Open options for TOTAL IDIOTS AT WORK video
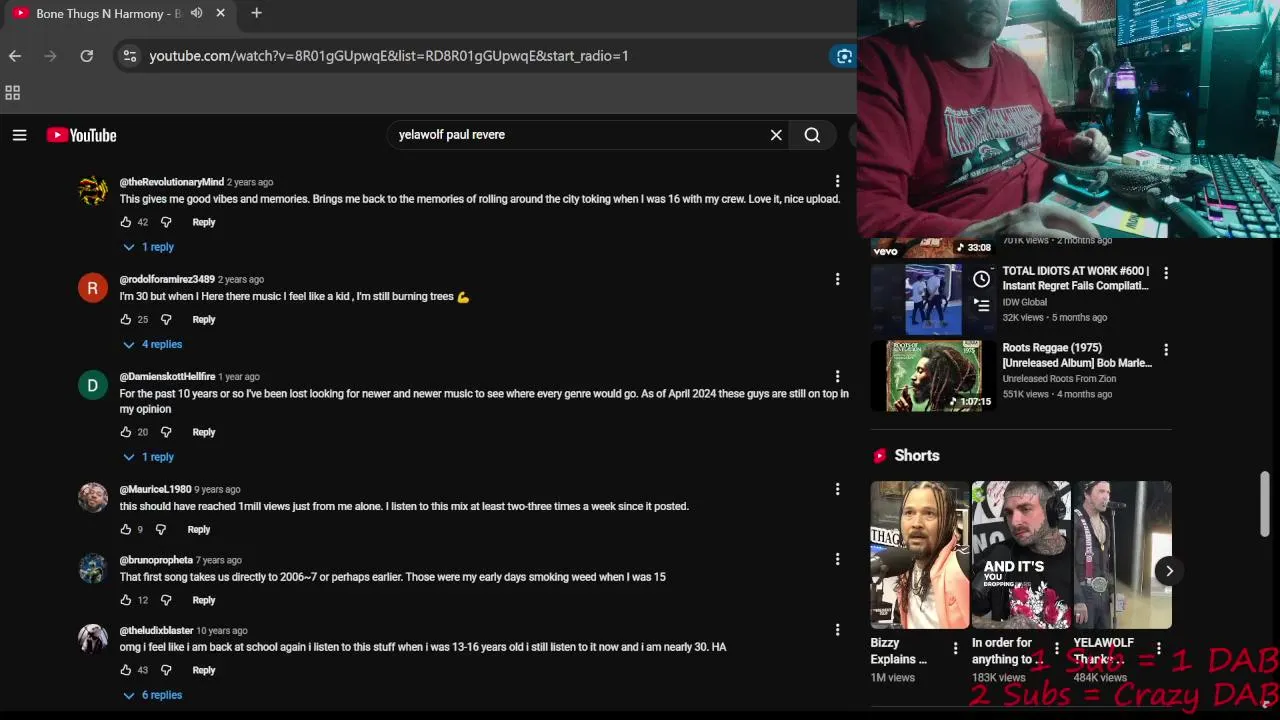This screenshot has height=720, width=1280. (x=1165, y=272)
